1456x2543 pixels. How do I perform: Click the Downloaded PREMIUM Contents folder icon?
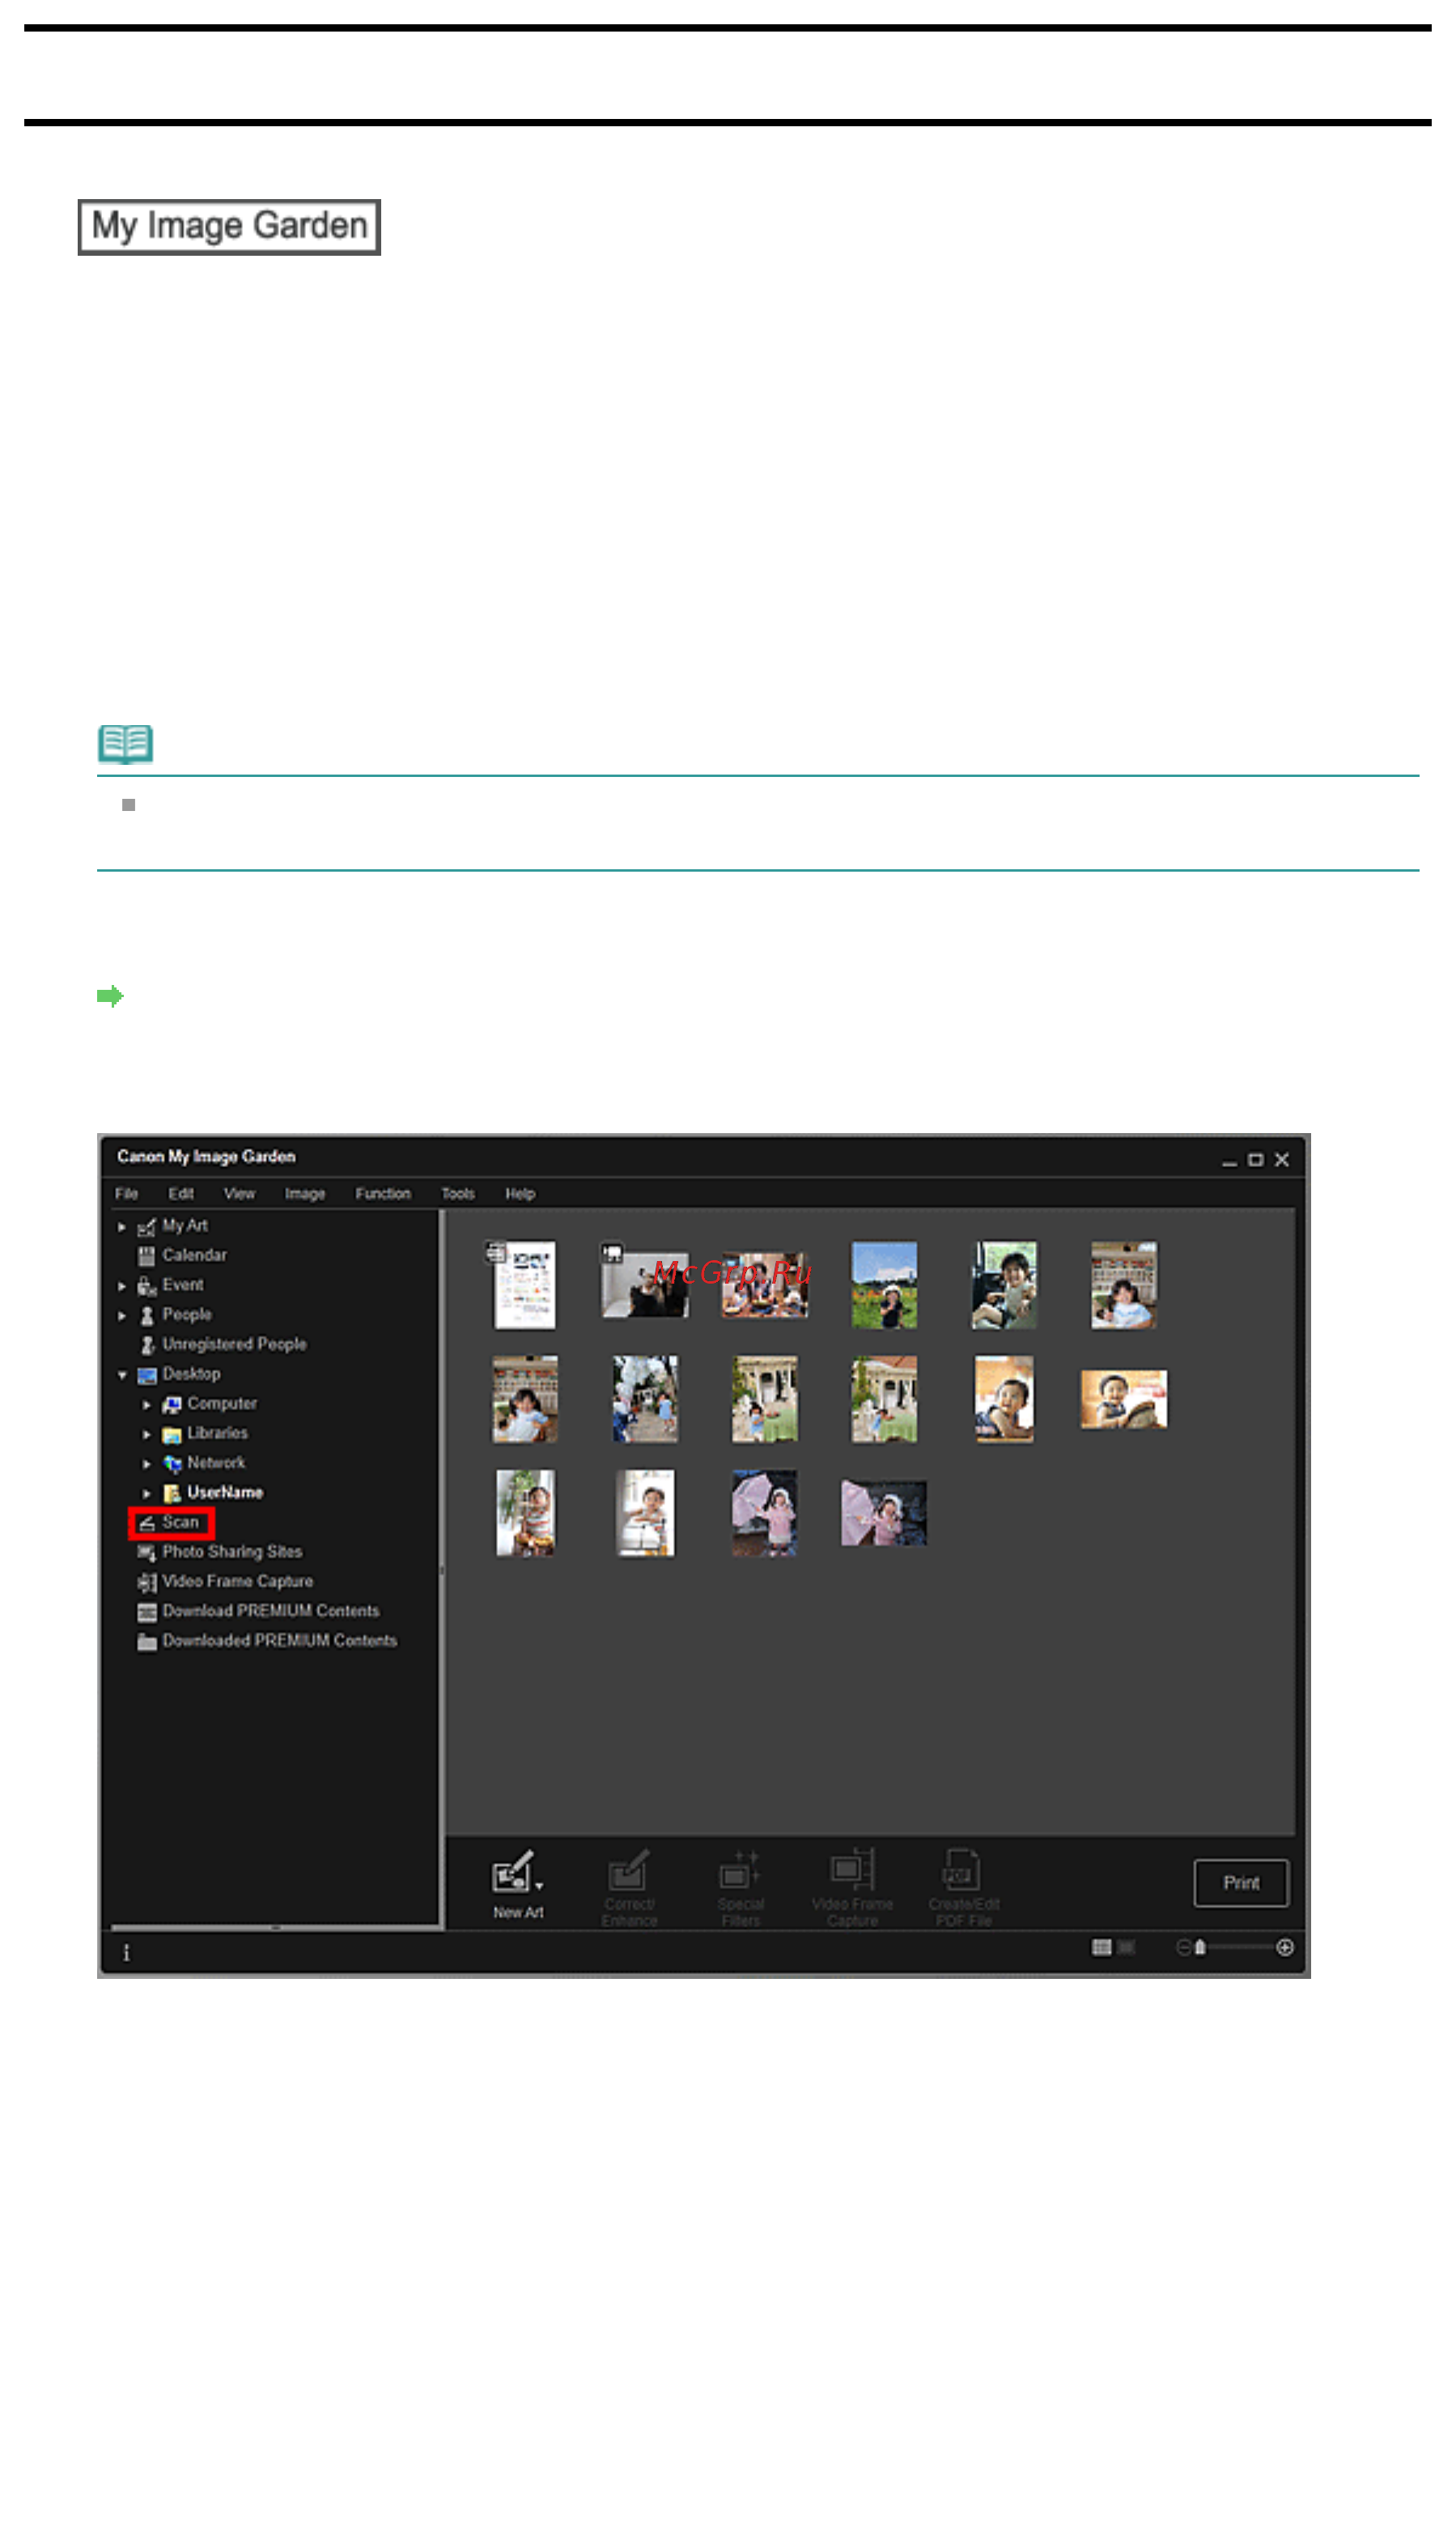tap(146, 1642)
